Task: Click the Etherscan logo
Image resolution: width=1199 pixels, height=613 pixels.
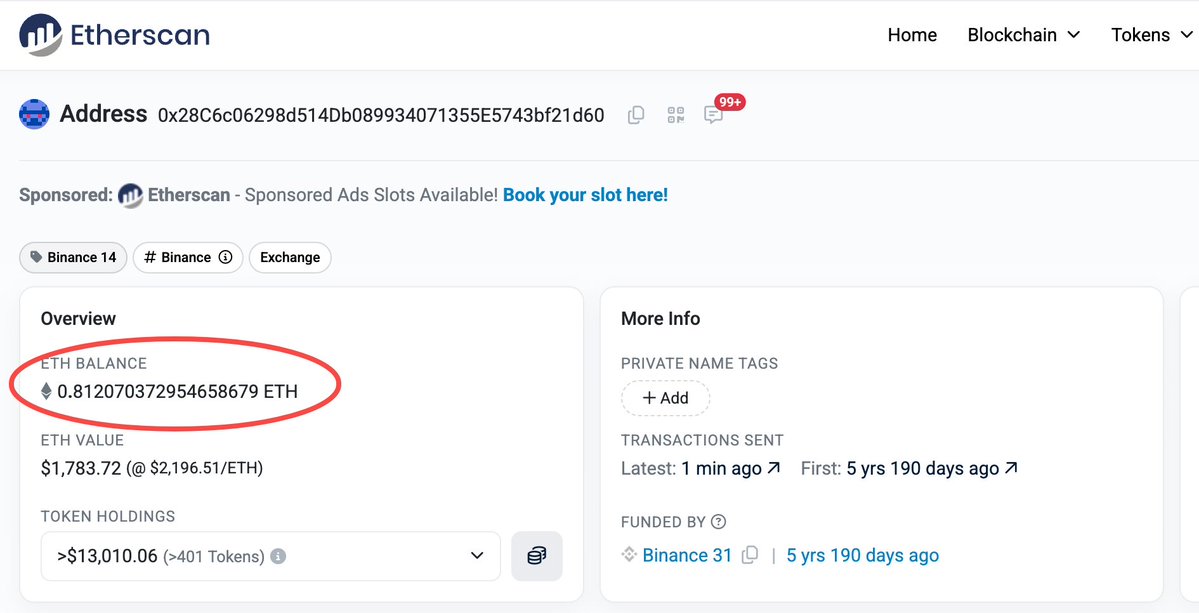Action: [x=114, y=35]
